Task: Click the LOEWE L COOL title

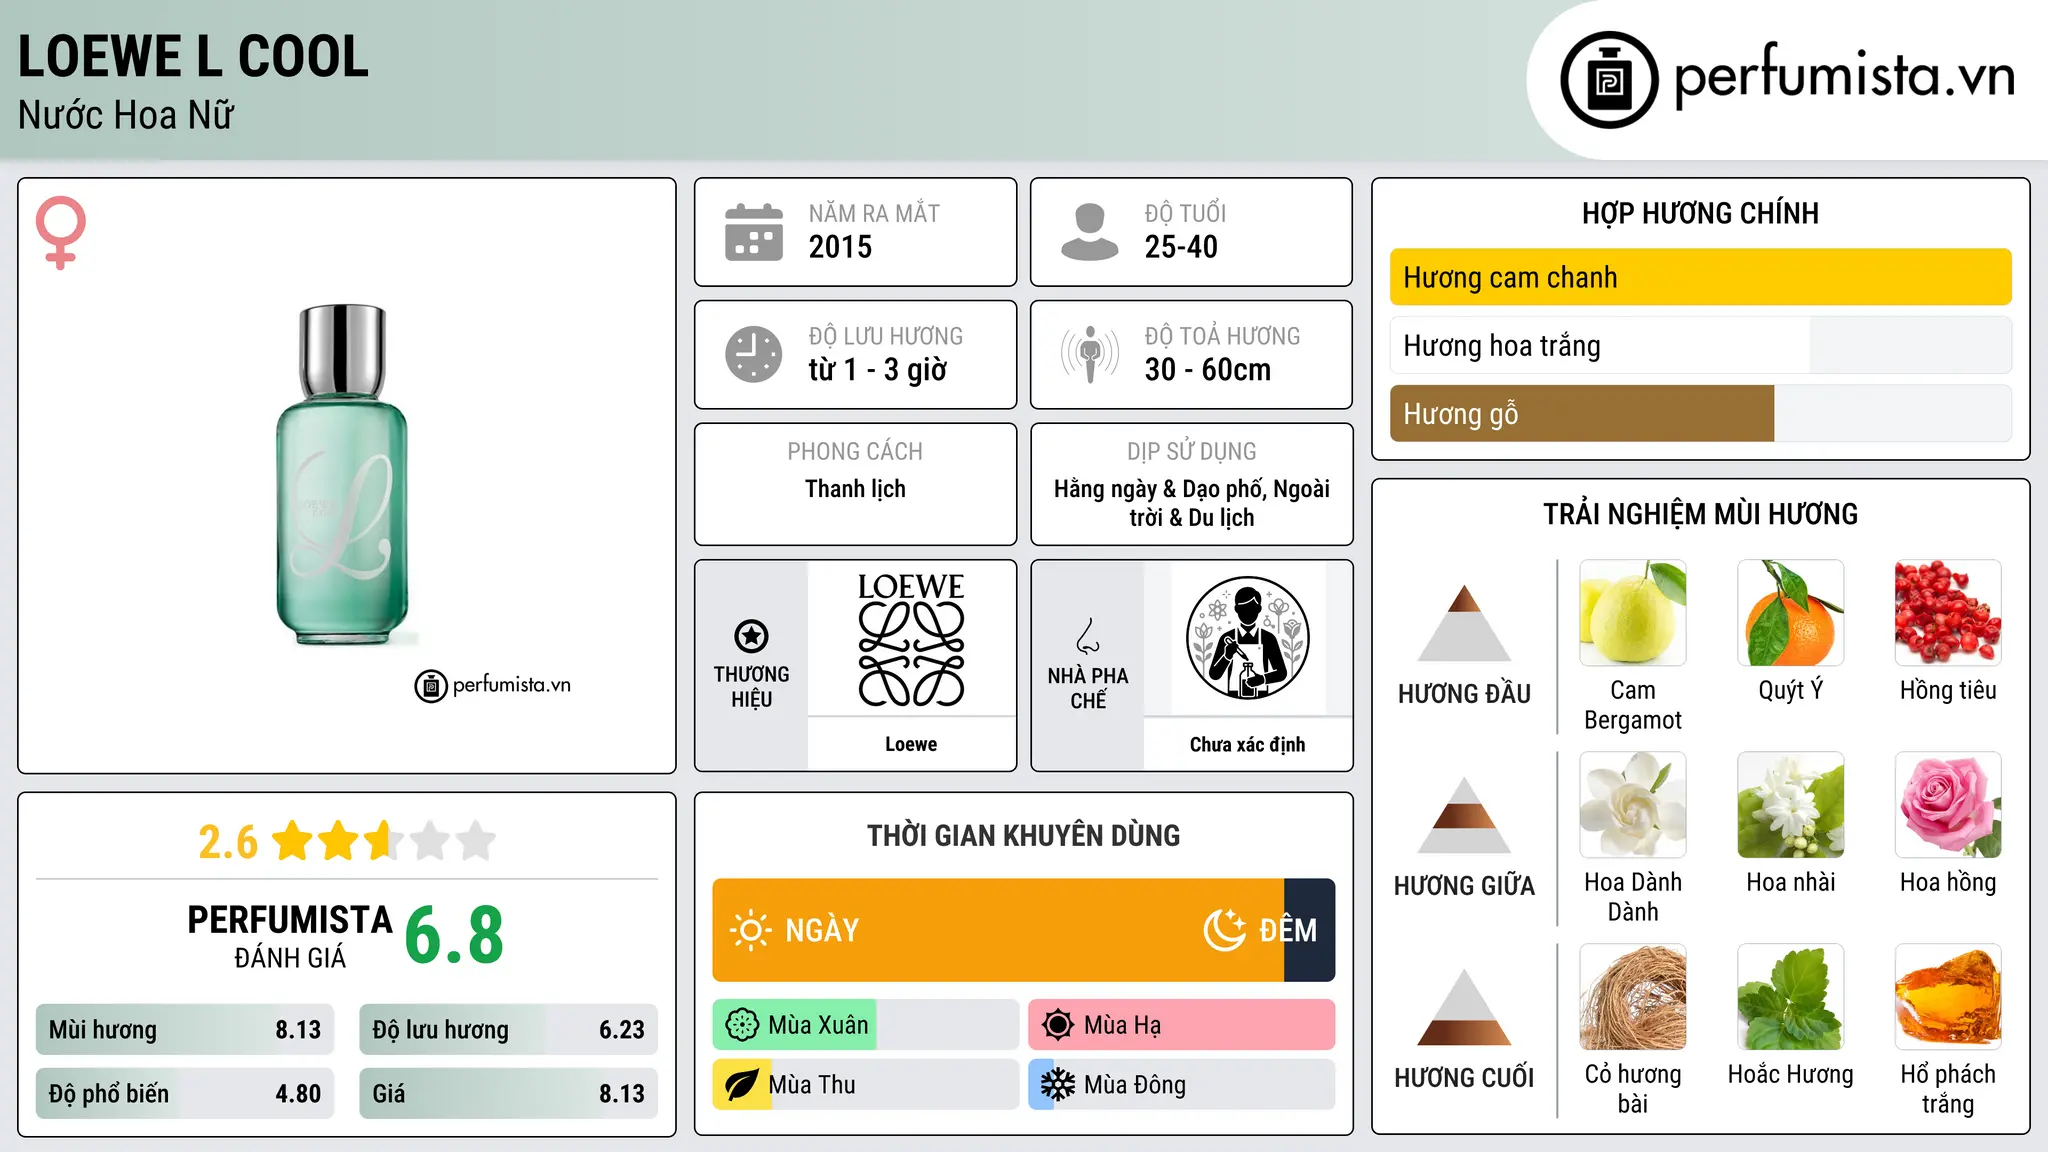Action: point(194,57)
